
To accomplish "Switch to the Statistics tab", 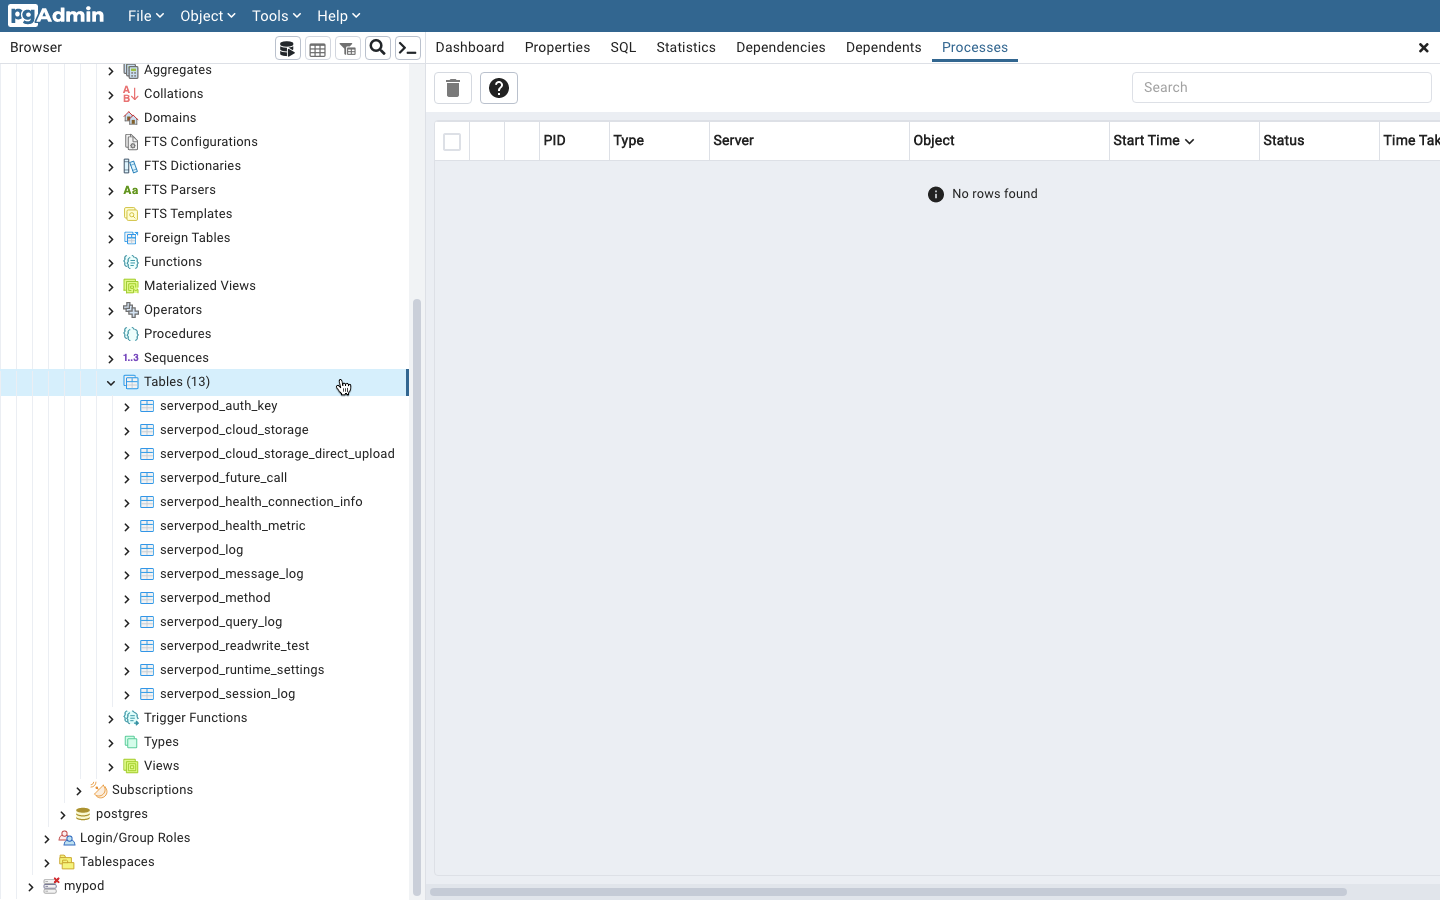I will coord(686,47).
